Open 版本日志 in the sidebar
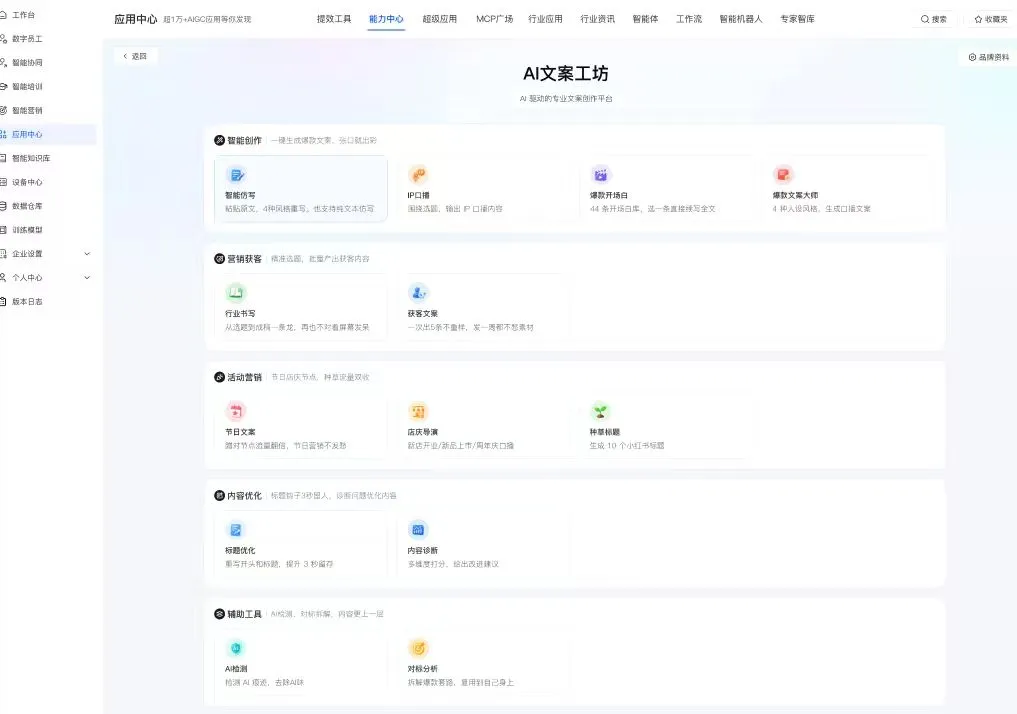Screen dimensions: 1017x714 (x=27, y=302)
